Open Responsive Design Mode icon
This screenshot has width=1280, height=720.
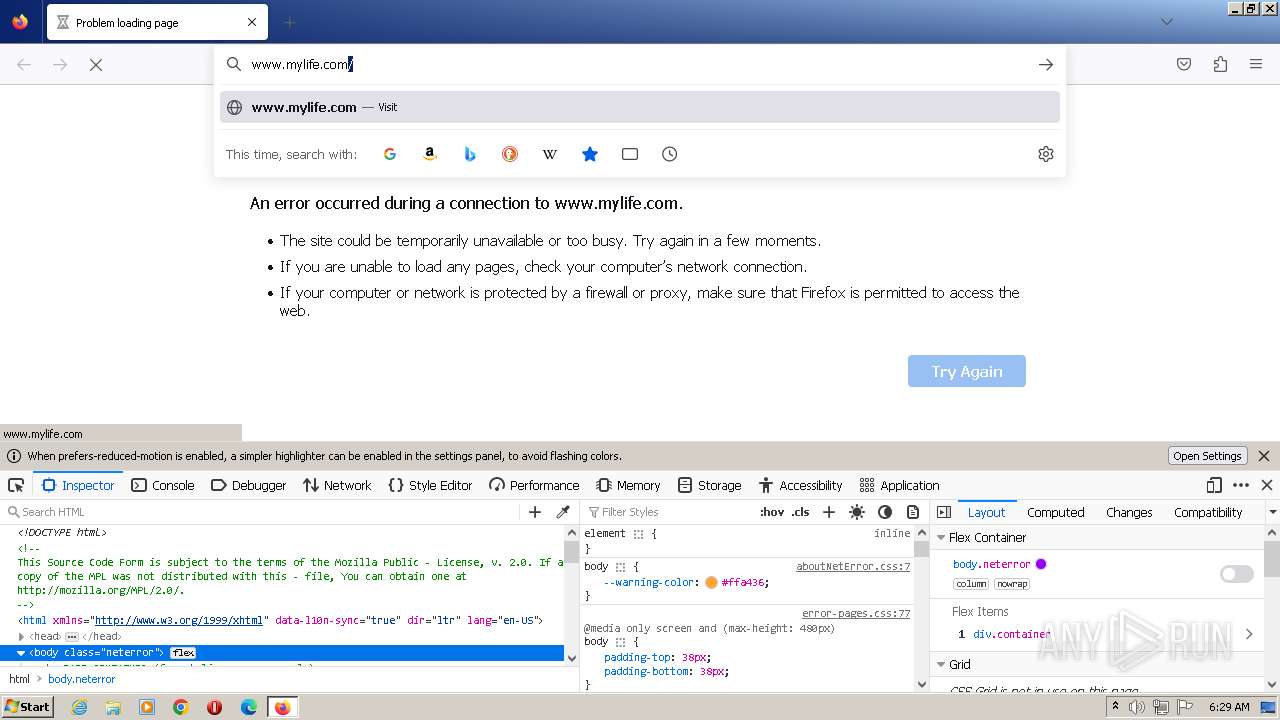pos(1214,485)
